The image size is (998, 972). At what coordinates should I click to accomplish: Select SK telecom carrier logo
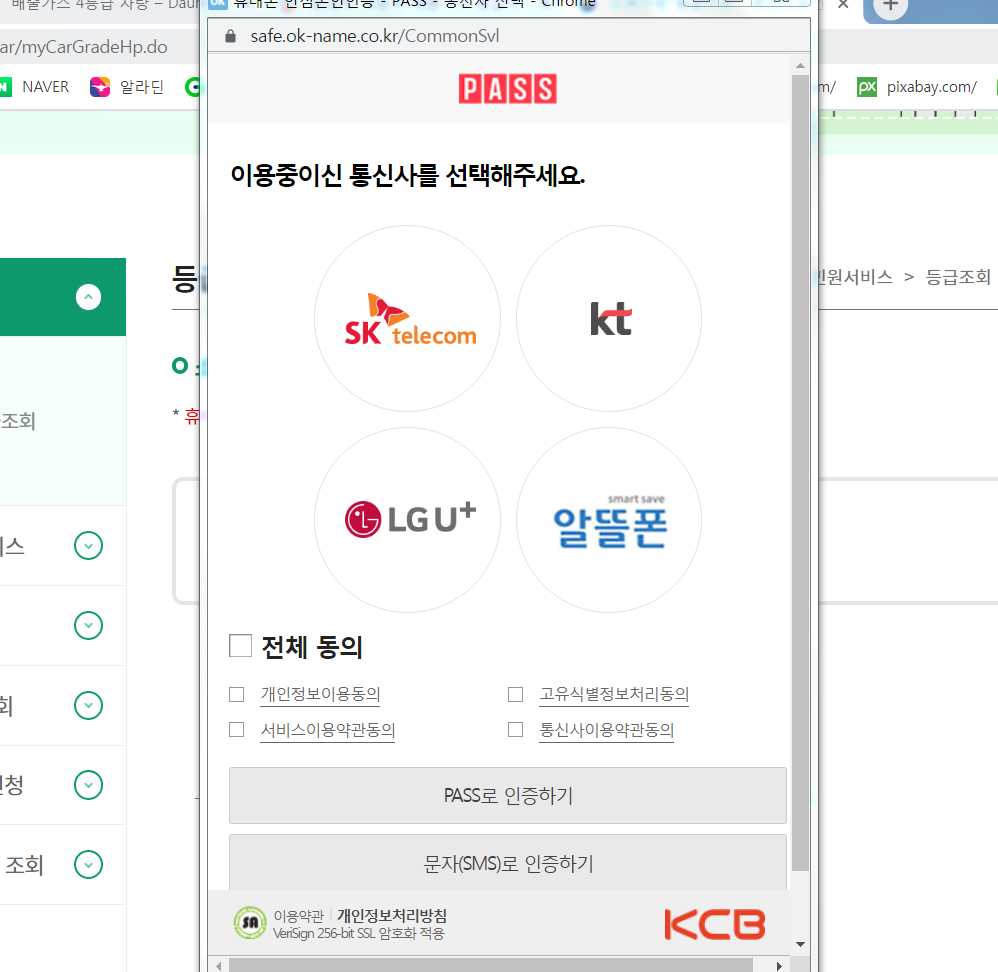pos(407,318)
